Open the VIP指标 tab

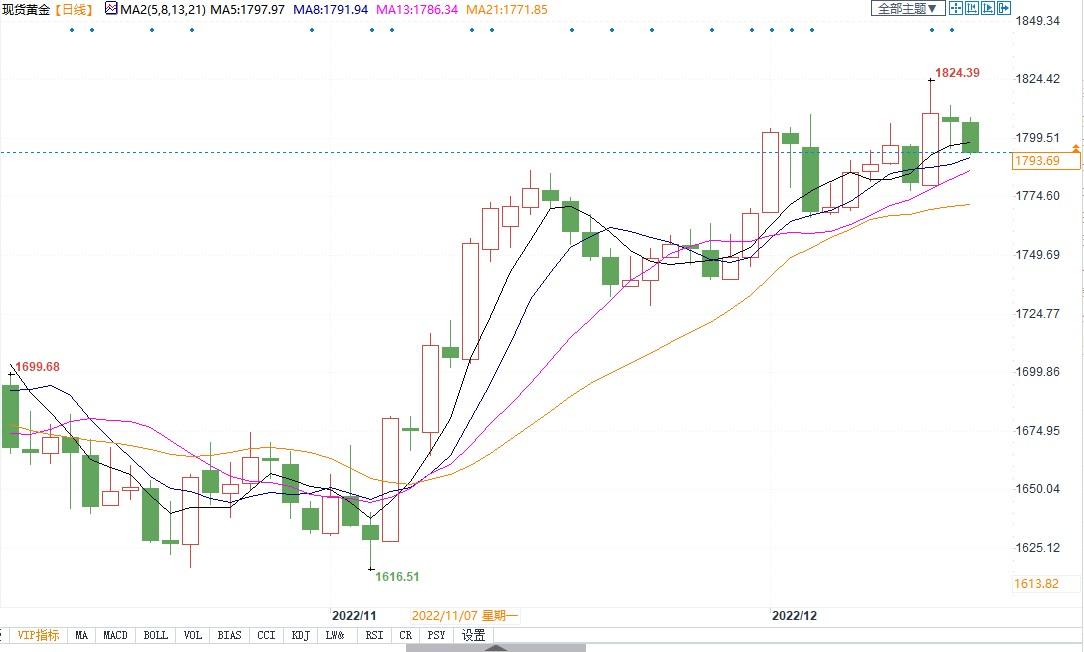point(38,635)
